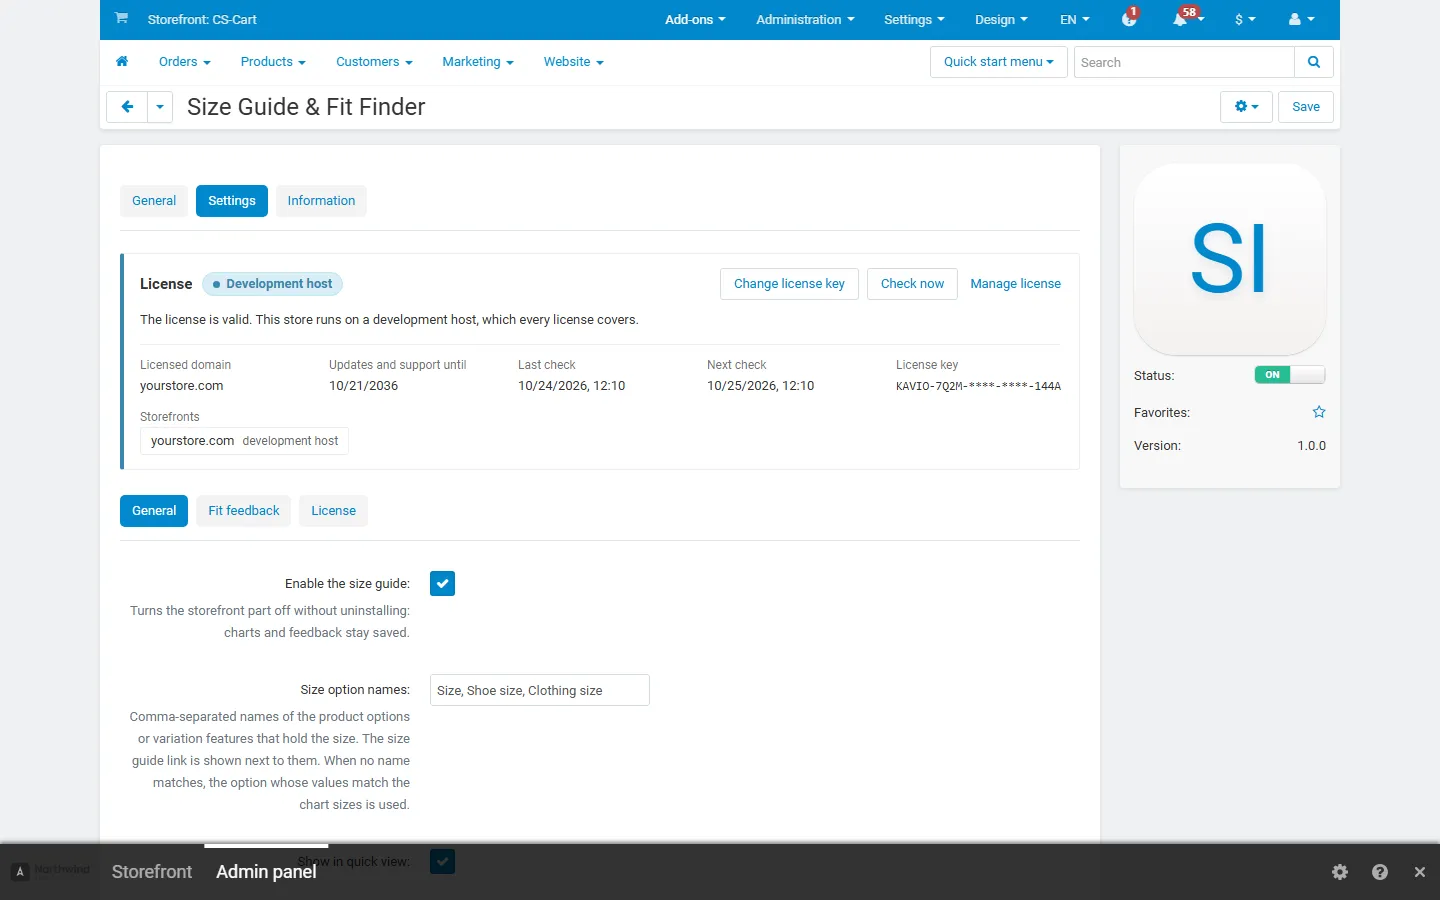Open the user account menu icon
This screenshot has width=1440, height=900.
[1301, 19]
